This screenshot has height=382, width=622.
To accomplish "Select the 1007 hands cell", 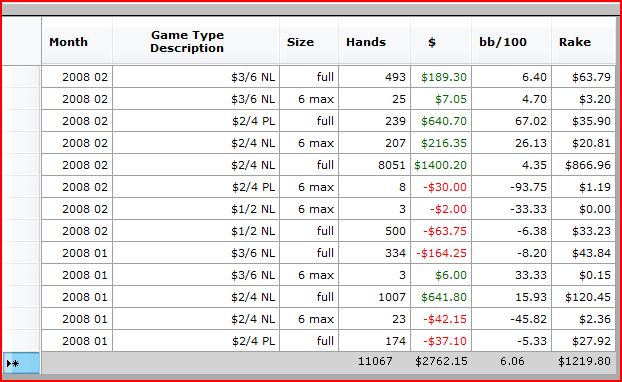I will click(374, 297).
